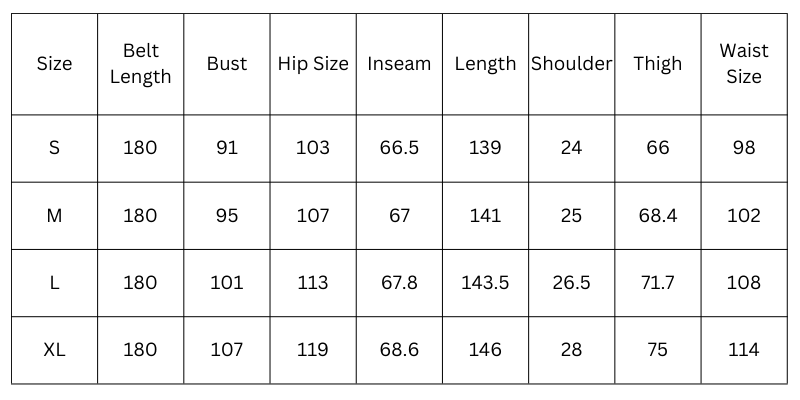This screenshot has height=400, width=800.
Task: Click the belt length 180 in S row
Action: pos(140,148)
